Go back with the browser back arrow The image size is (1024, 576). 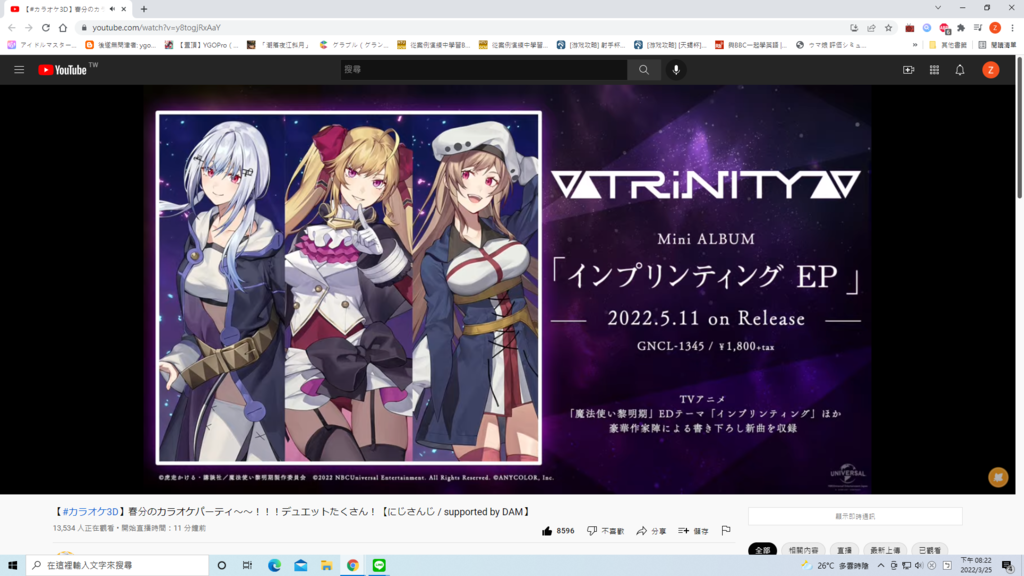[11, 27]
